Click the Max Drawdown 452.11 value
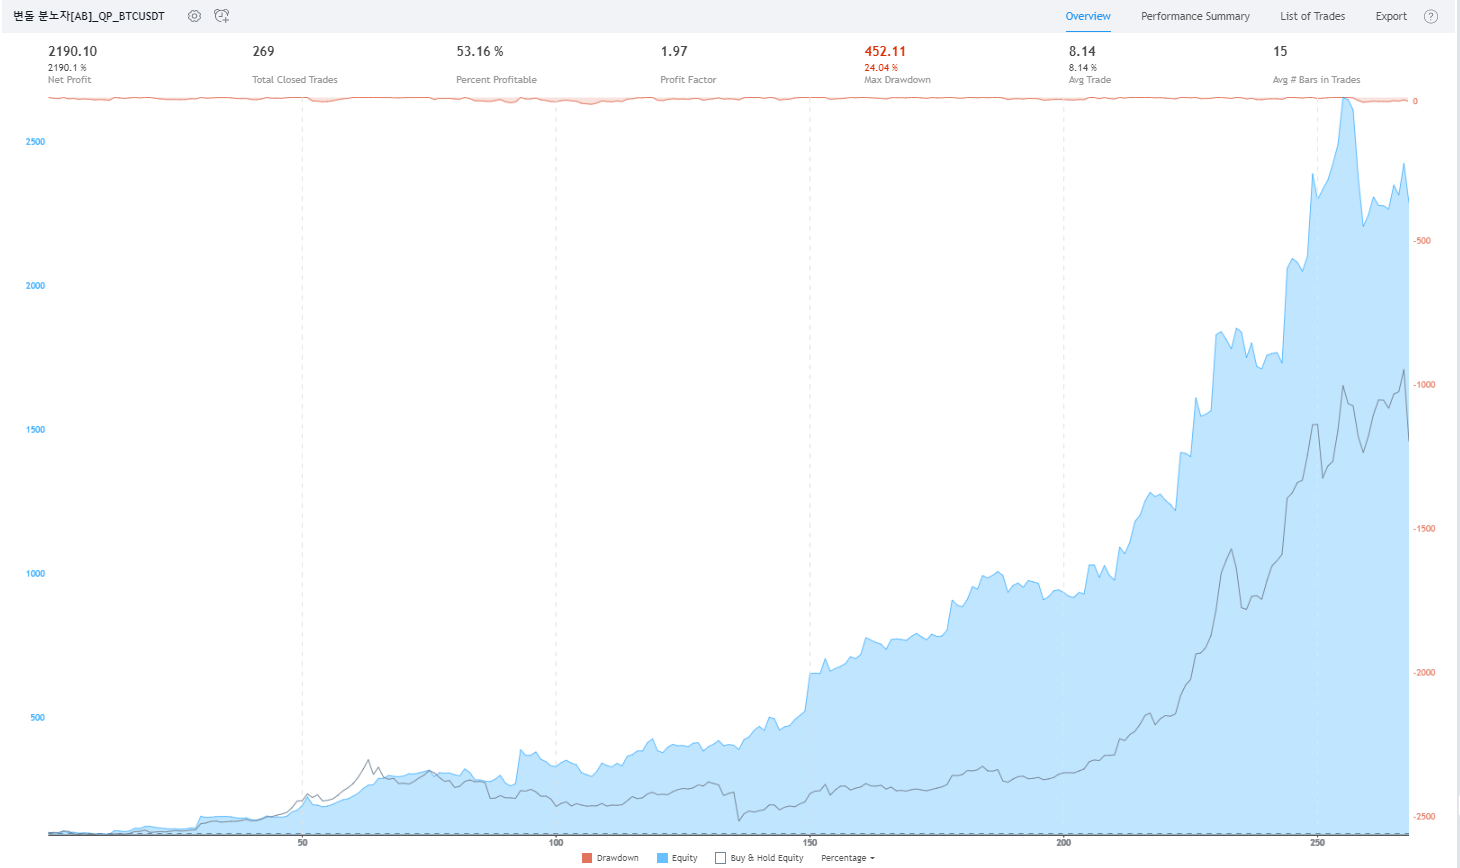This screenshot has width=1460, height=868. coord(885,51)
